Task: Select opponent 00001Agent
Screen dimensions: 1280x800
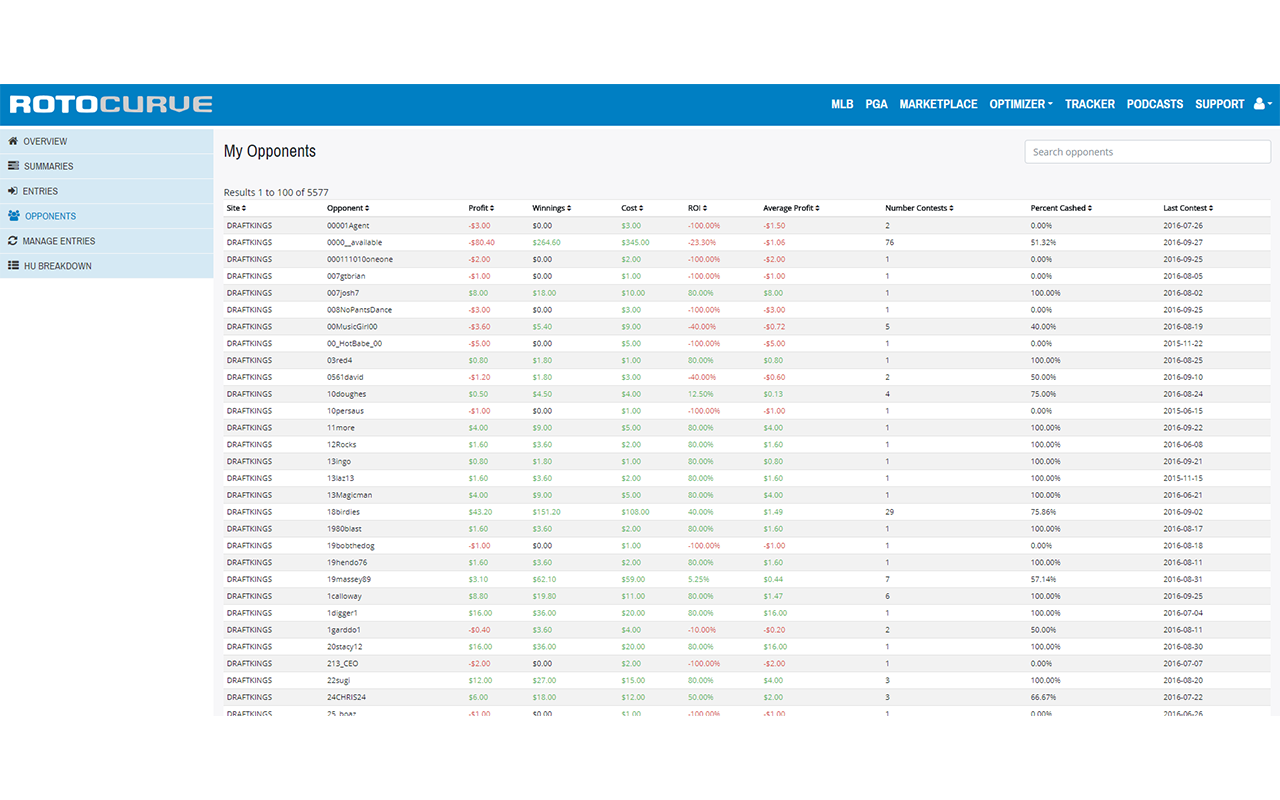Action: [x=347, y=226]
